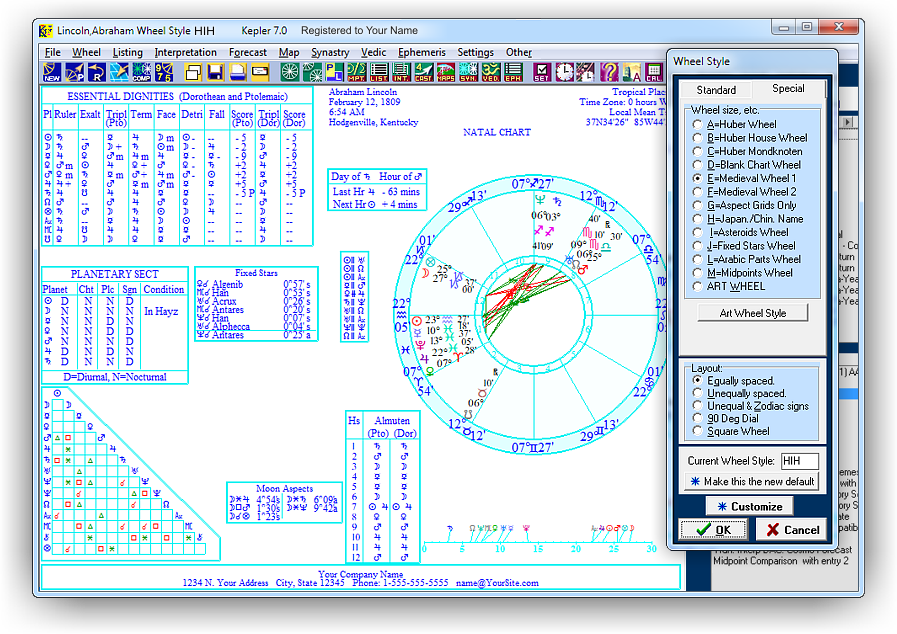
Task: Click the R return chart toolbar icon
Action: click(x=97, y=72)
